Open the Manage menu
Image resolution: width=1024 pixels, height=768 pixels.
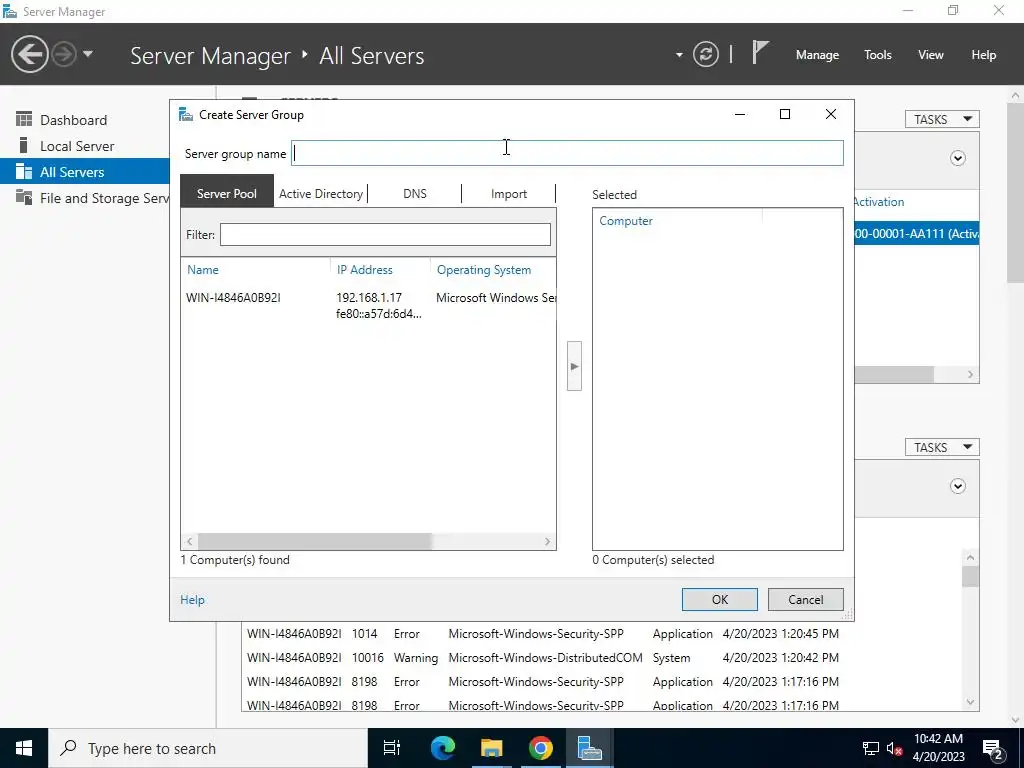817,55
